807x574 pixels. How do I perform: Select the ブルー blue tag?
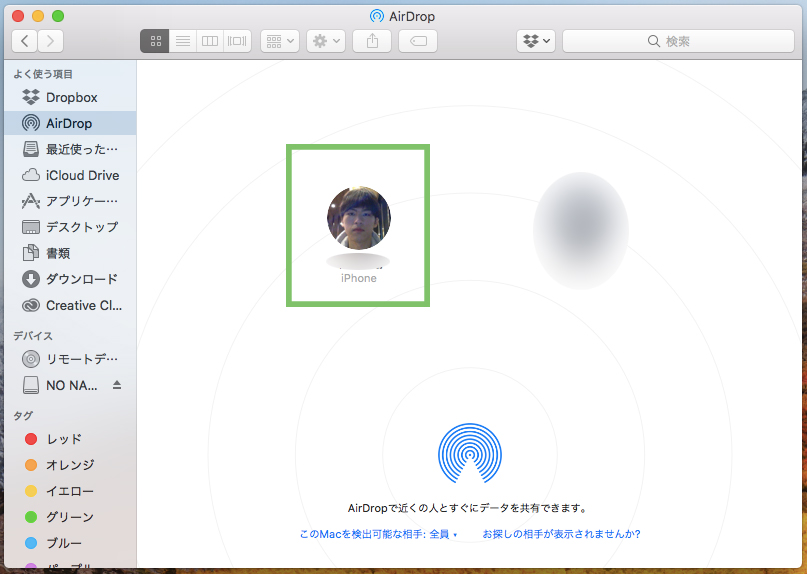pyautogui.click(x=71, y=543)
